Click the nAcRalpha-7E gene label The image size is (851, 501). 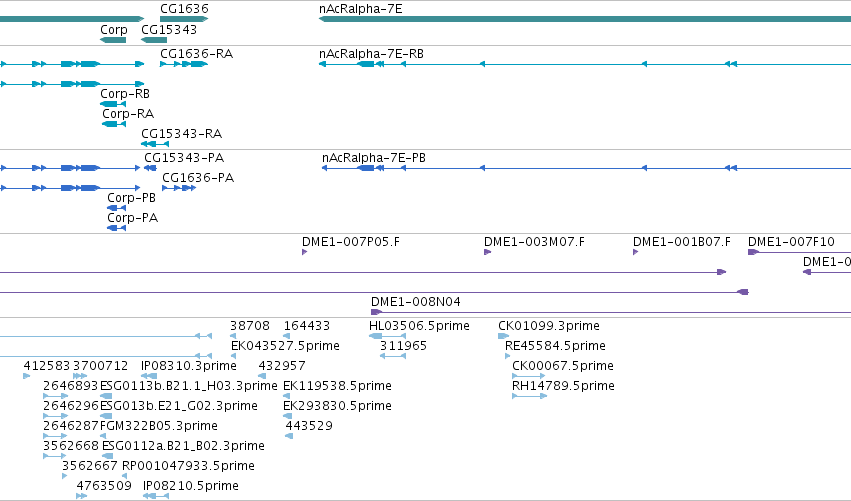tap(360, 9)
